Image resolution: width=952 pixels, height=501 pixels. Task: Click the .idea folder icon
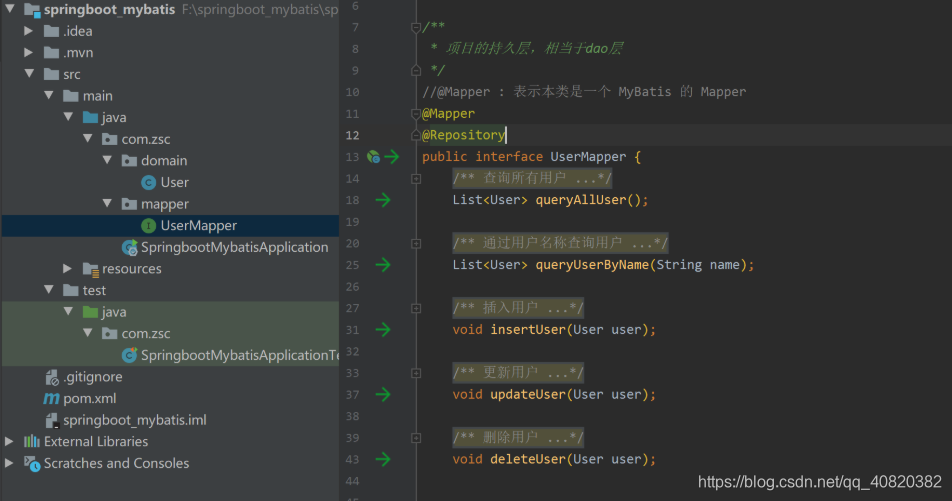pyautogui.click(x=52, y=31)
